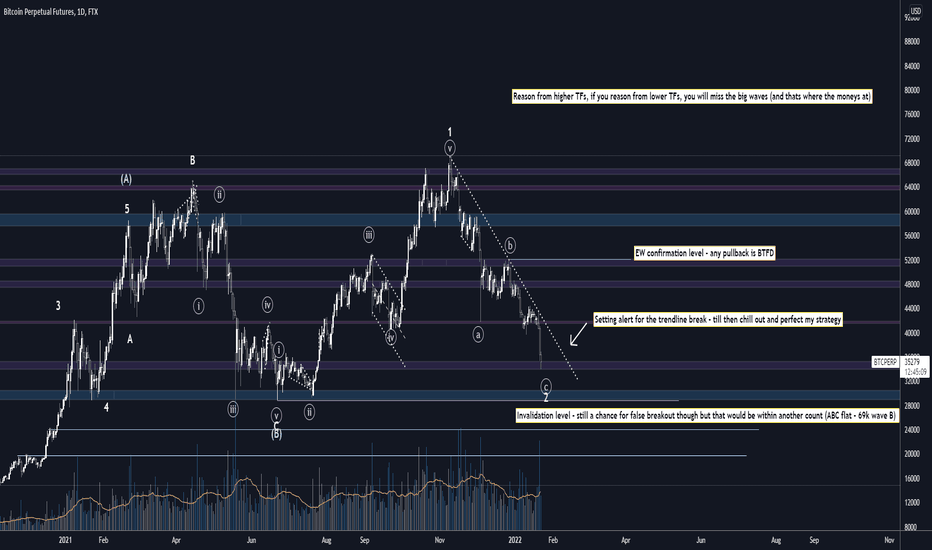The height and width of the screenshot is (550, 932).
Task: Select wave label 2 near the current low
Action: tap(546, 398)
